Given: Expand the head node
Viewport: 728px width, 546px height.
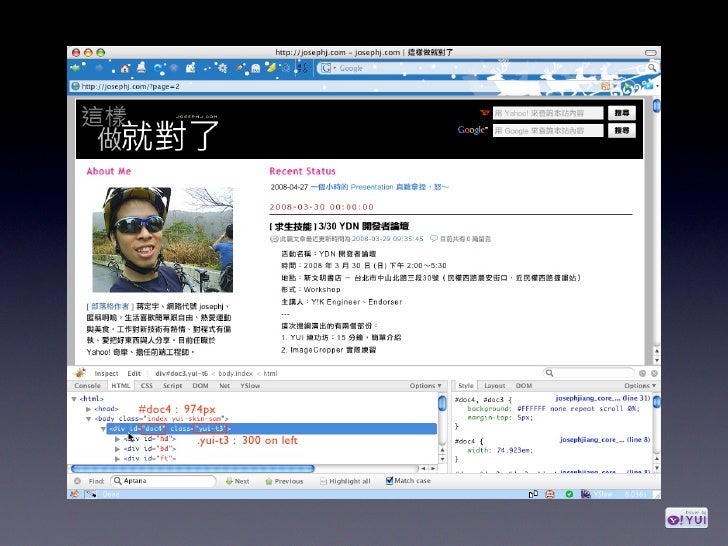Looking at the screenshot, I should pyautogui.click(x=88, y=409).
